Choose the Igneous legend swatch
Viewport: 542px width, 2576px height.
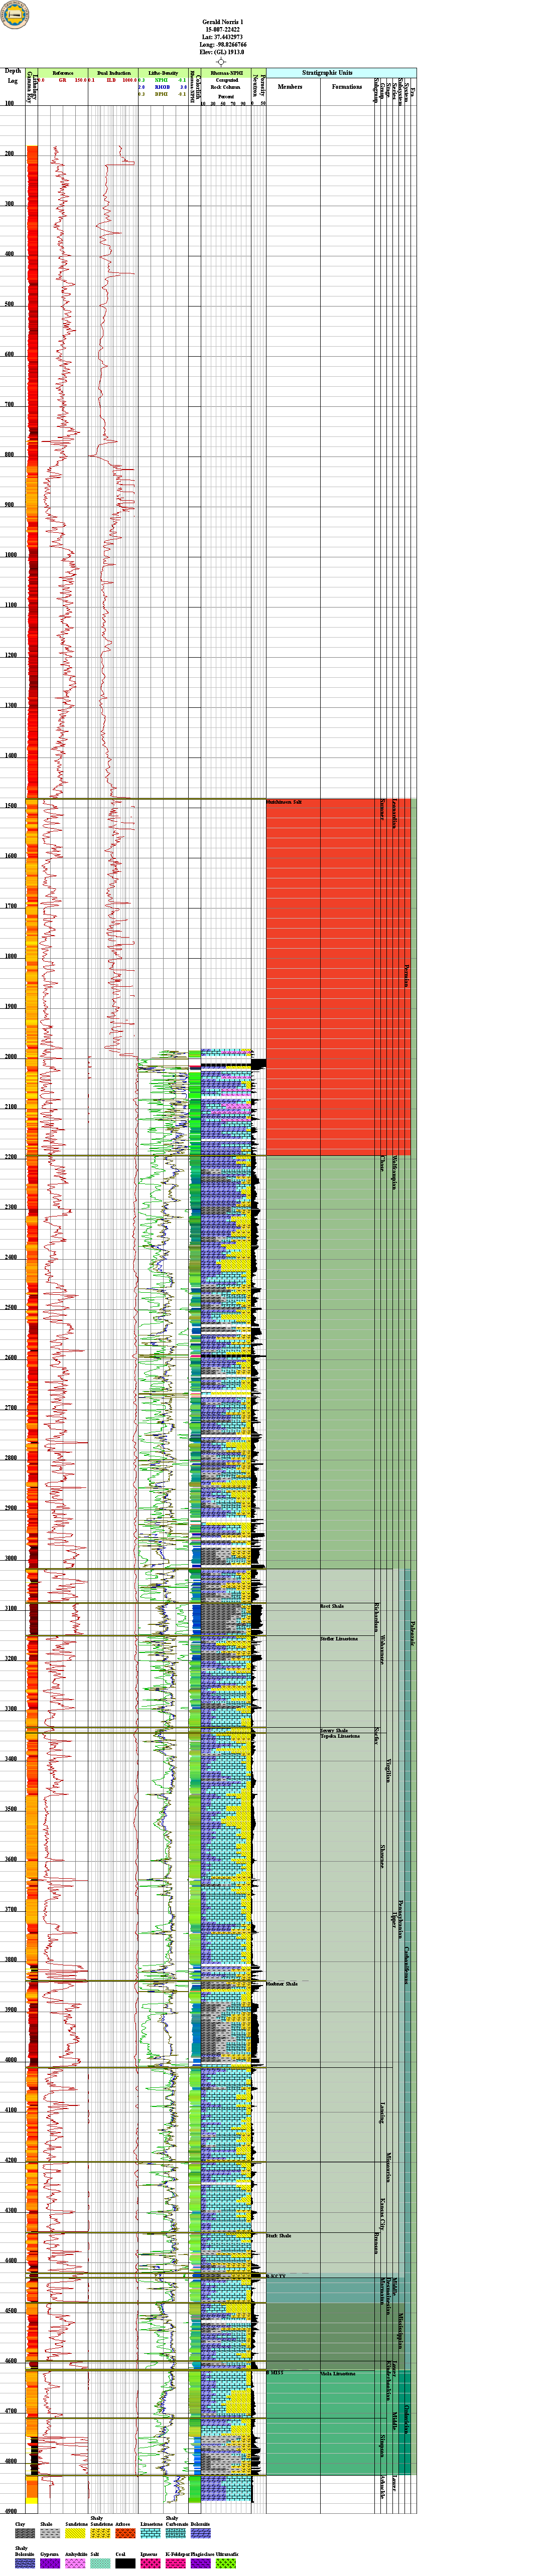150,2563
